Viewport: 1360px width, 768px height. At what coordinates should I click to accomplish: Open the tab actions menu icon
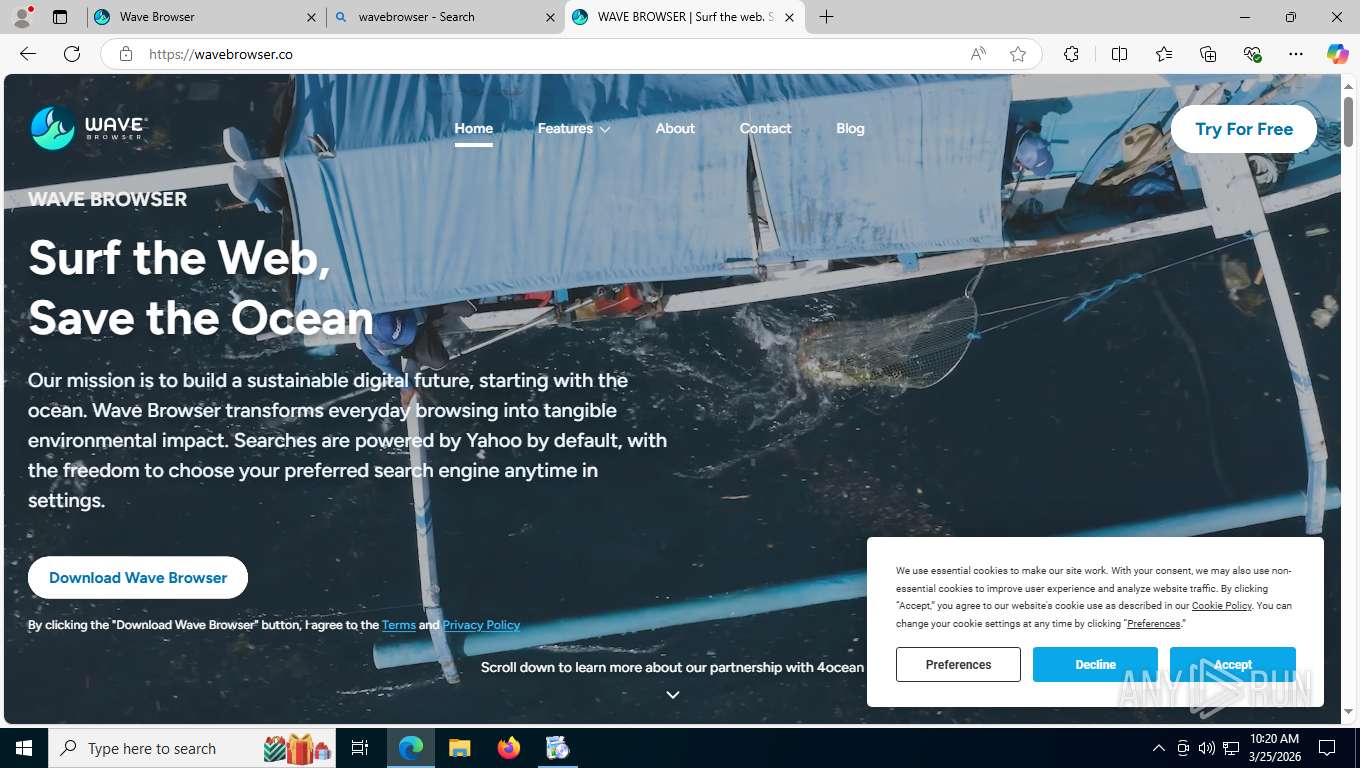(60, 17)
